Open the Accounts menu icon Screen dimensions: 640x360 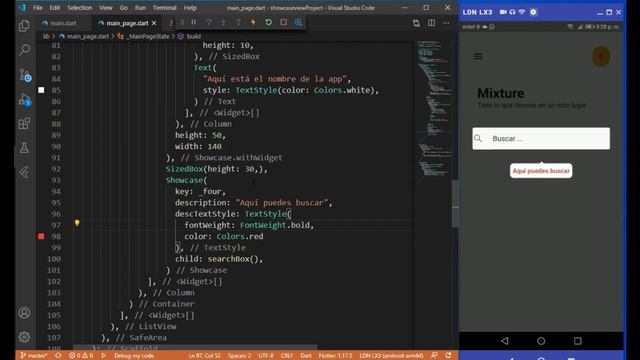pos(24,313)
